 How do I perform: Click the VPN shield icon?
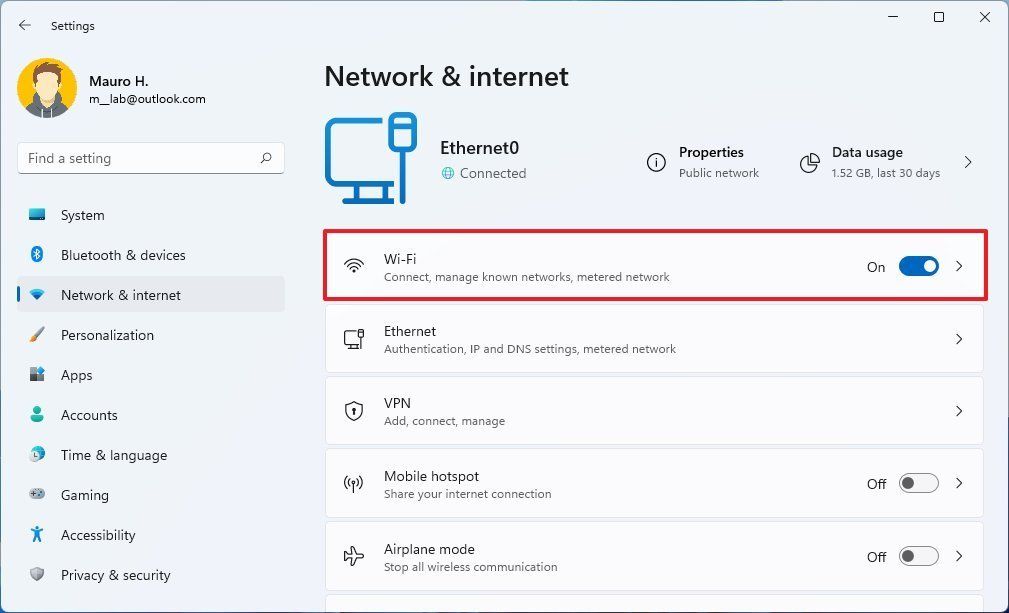coord(353,411)
